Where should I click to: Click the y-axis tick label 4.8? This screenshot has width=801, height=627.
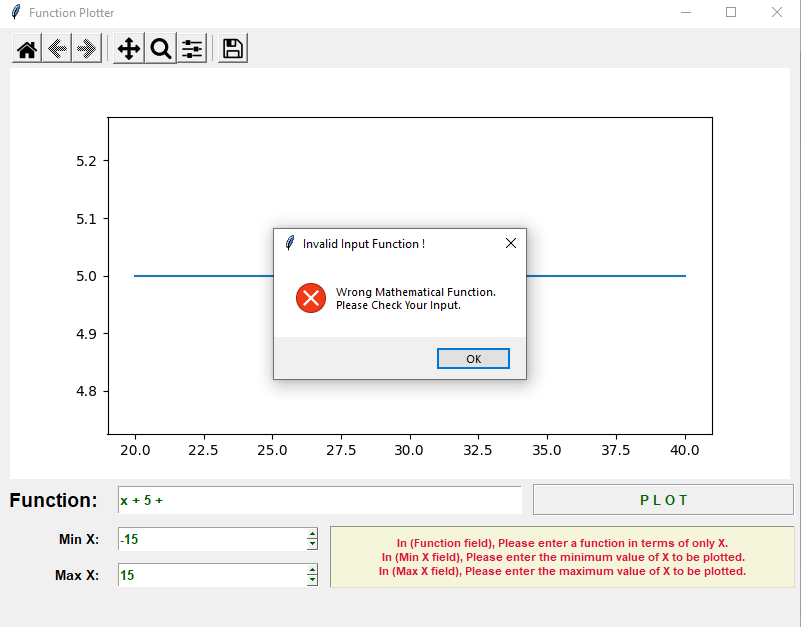[x=86, y=391]
